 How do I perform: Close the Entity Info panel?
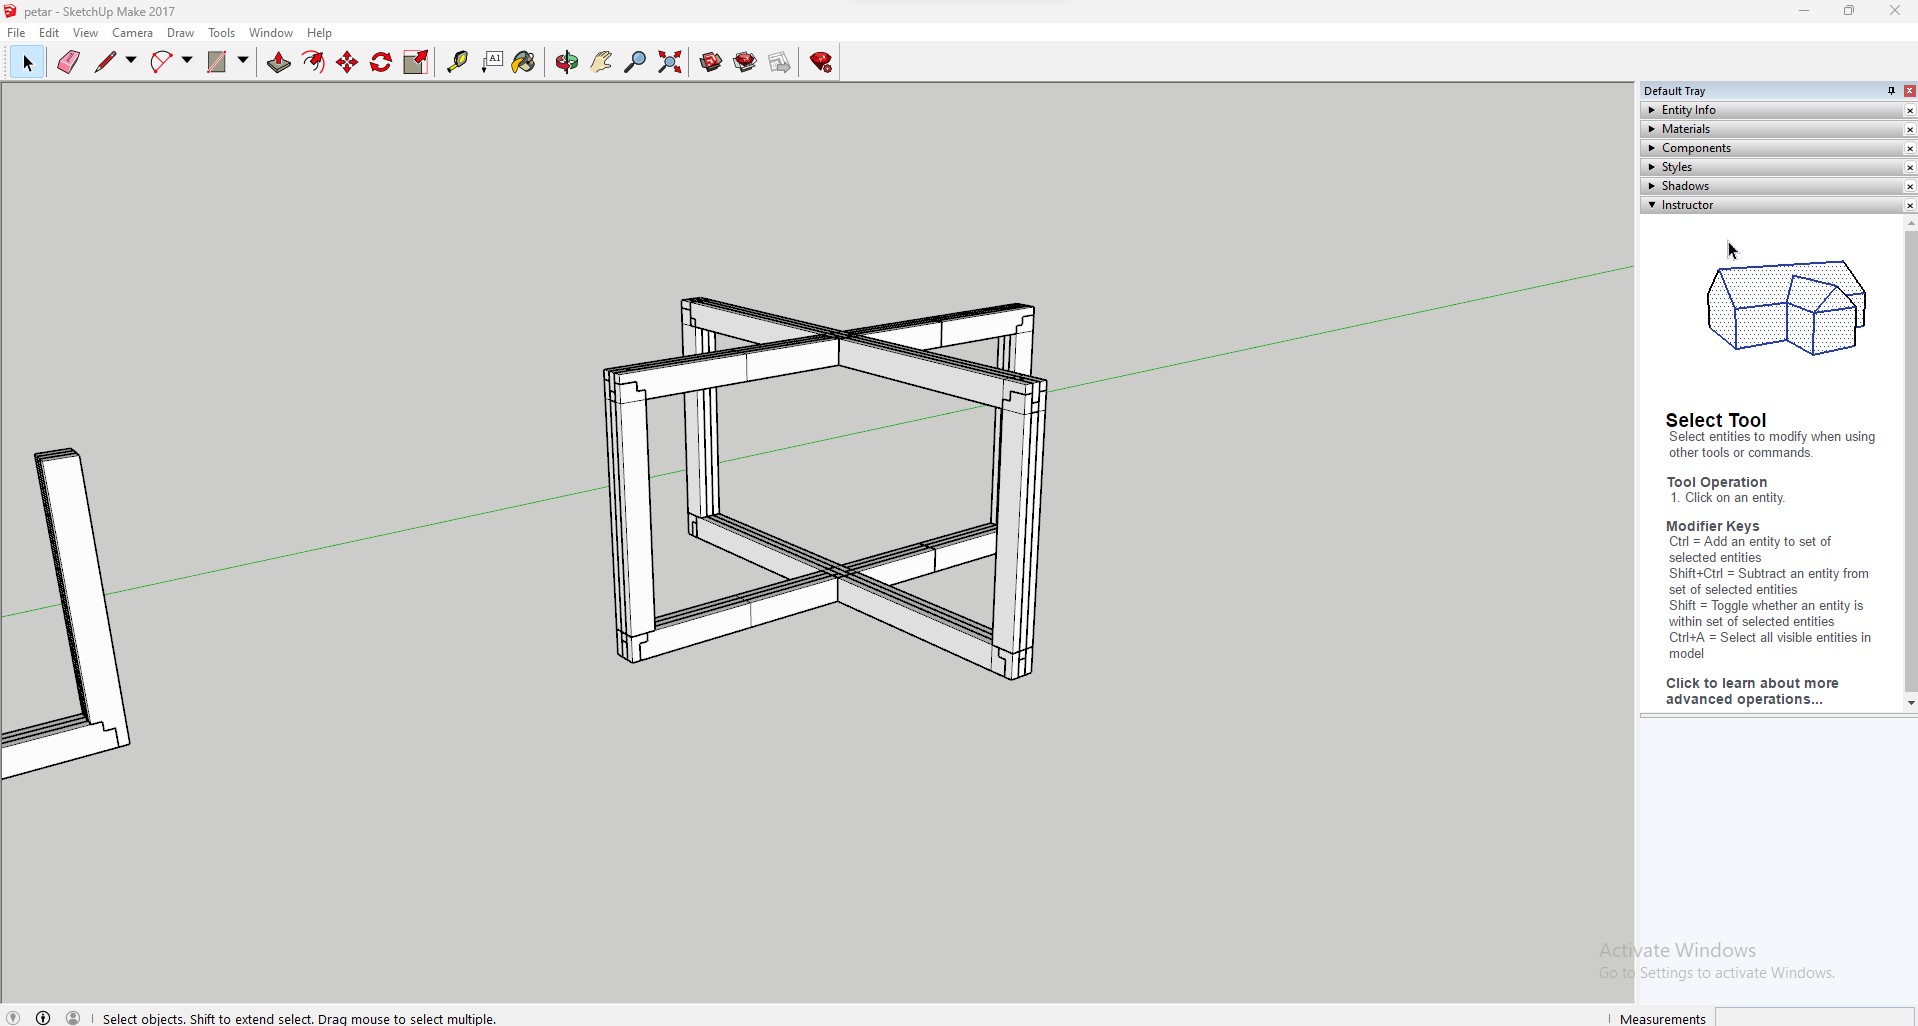[x=1910, y=111]
